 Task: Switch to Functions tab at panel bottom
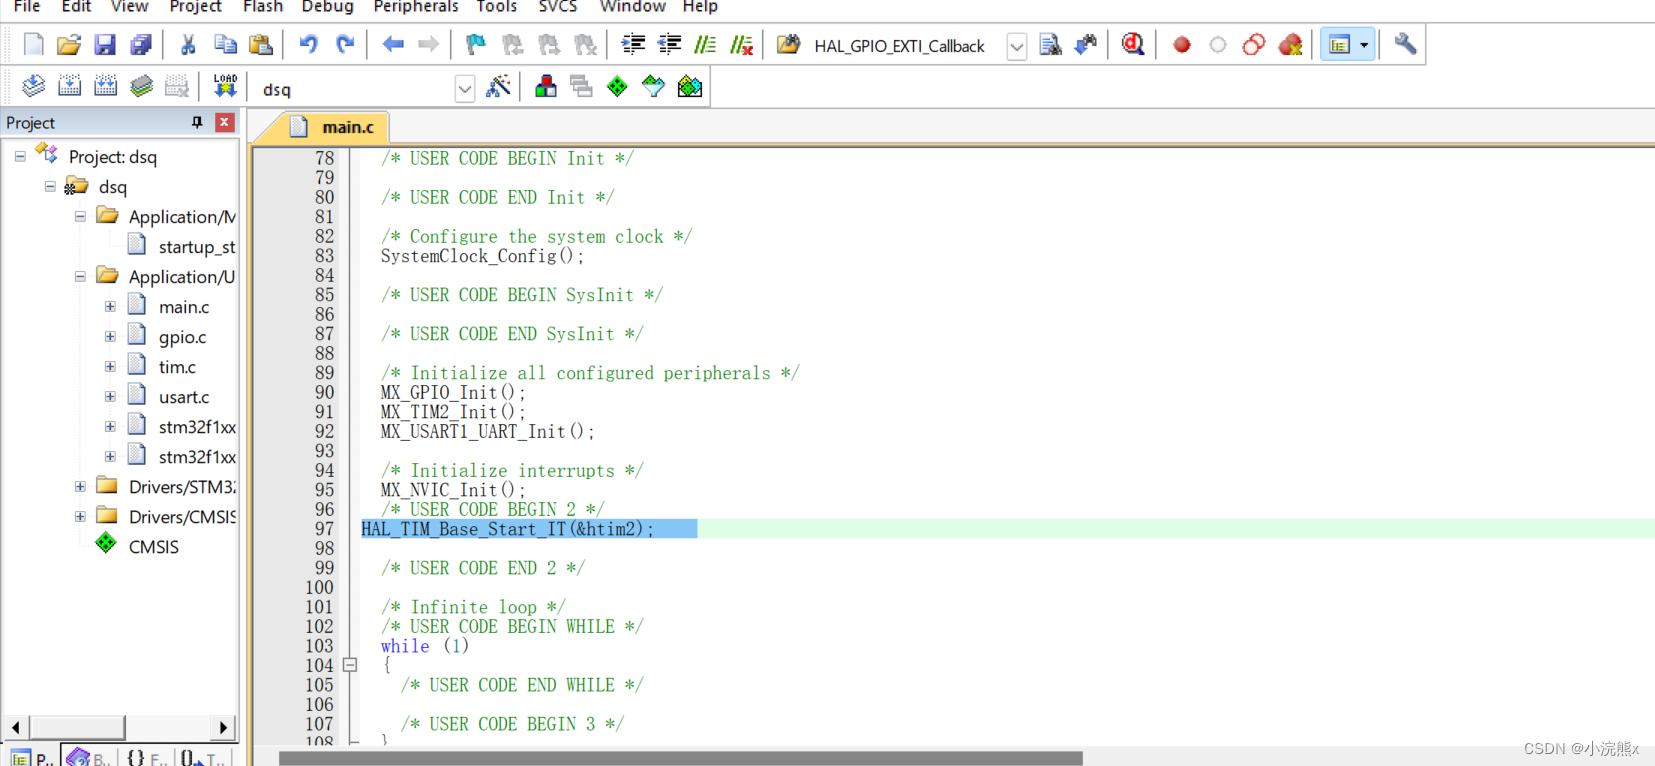[x=147, y=757]
